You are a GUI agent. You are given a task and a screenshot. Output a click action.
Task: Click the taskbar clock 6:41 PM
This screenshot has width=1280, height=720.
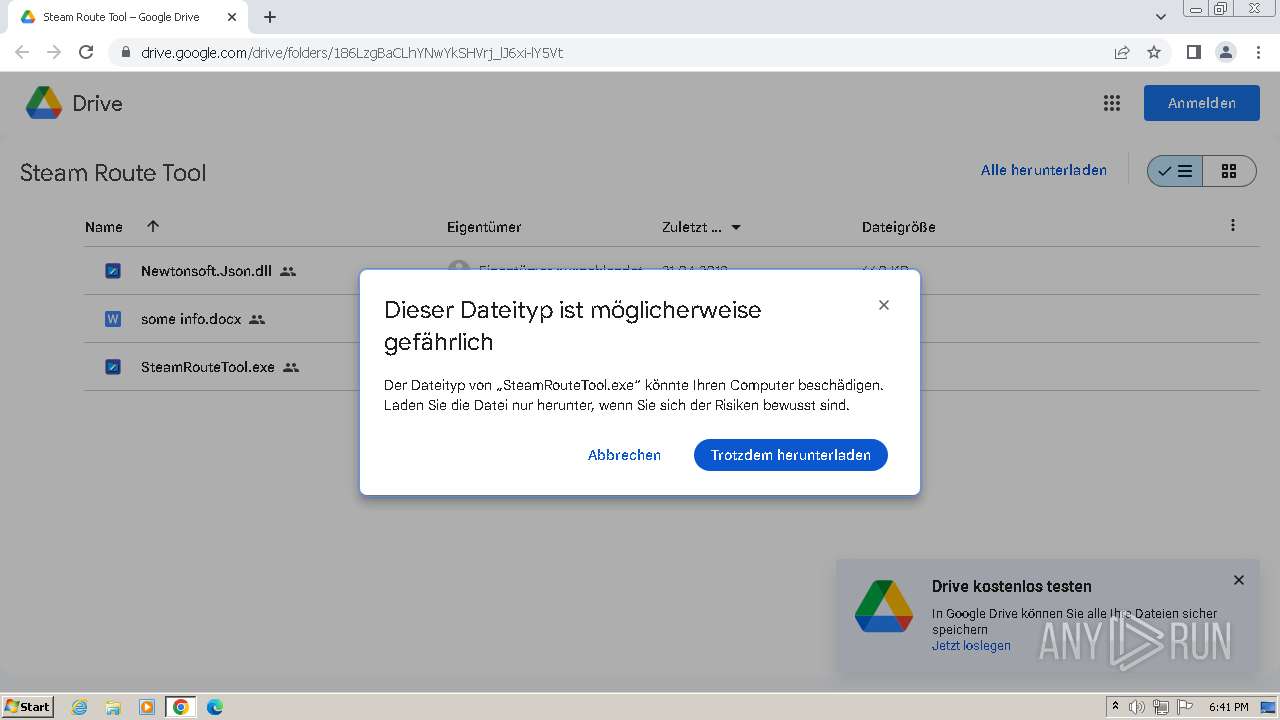point(1229,707)
